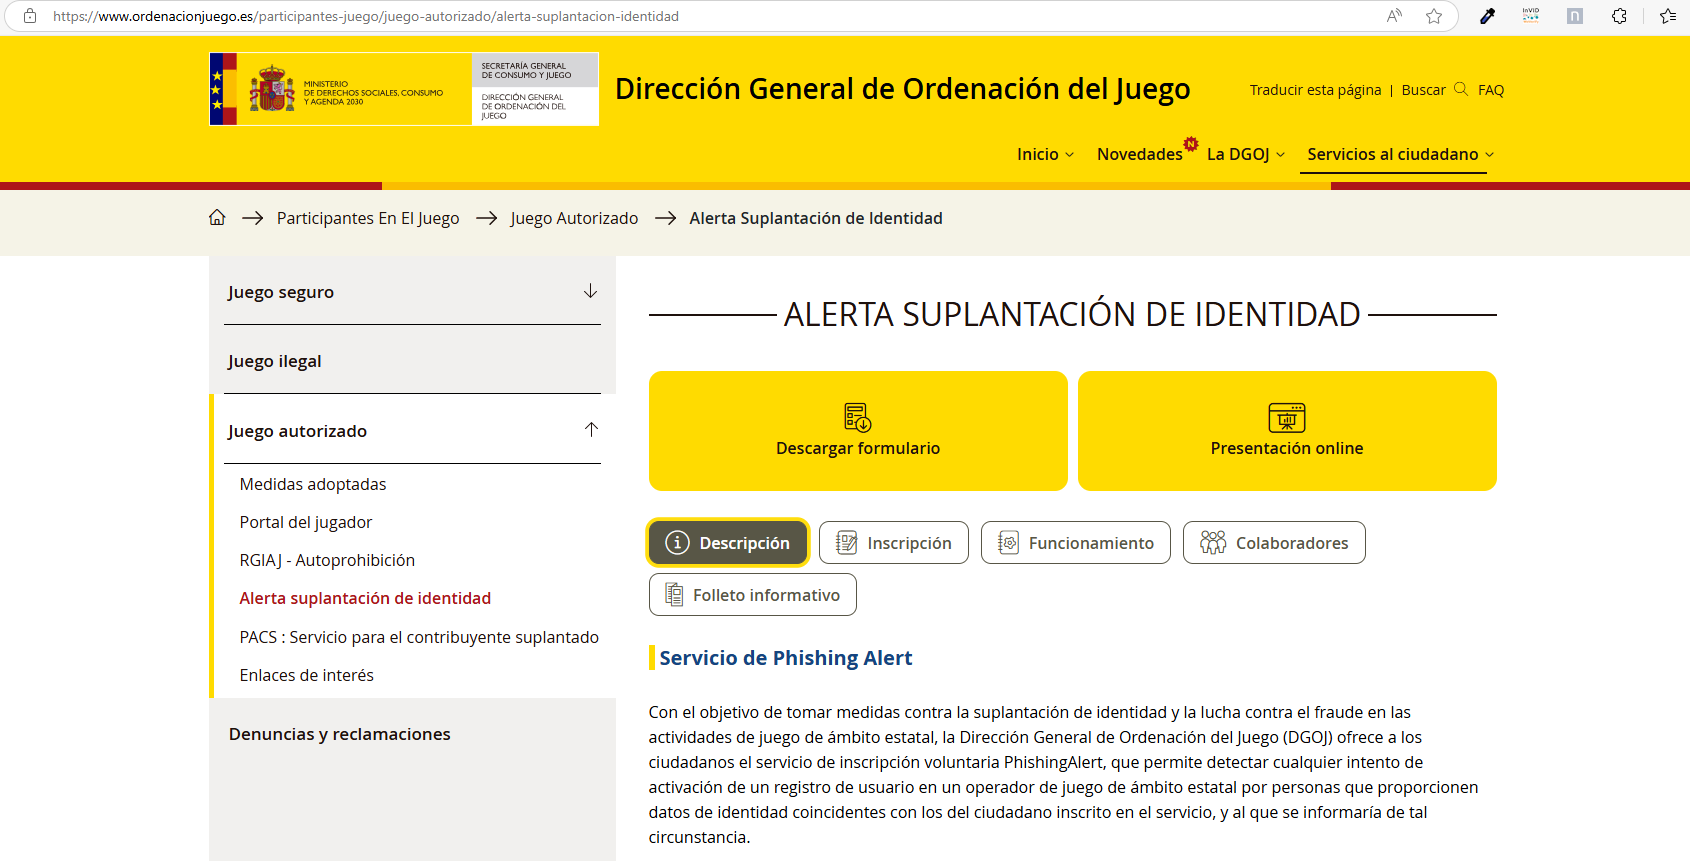
Task: Open the La DGOJ dropdown menu
Action: pos(1245,154)
